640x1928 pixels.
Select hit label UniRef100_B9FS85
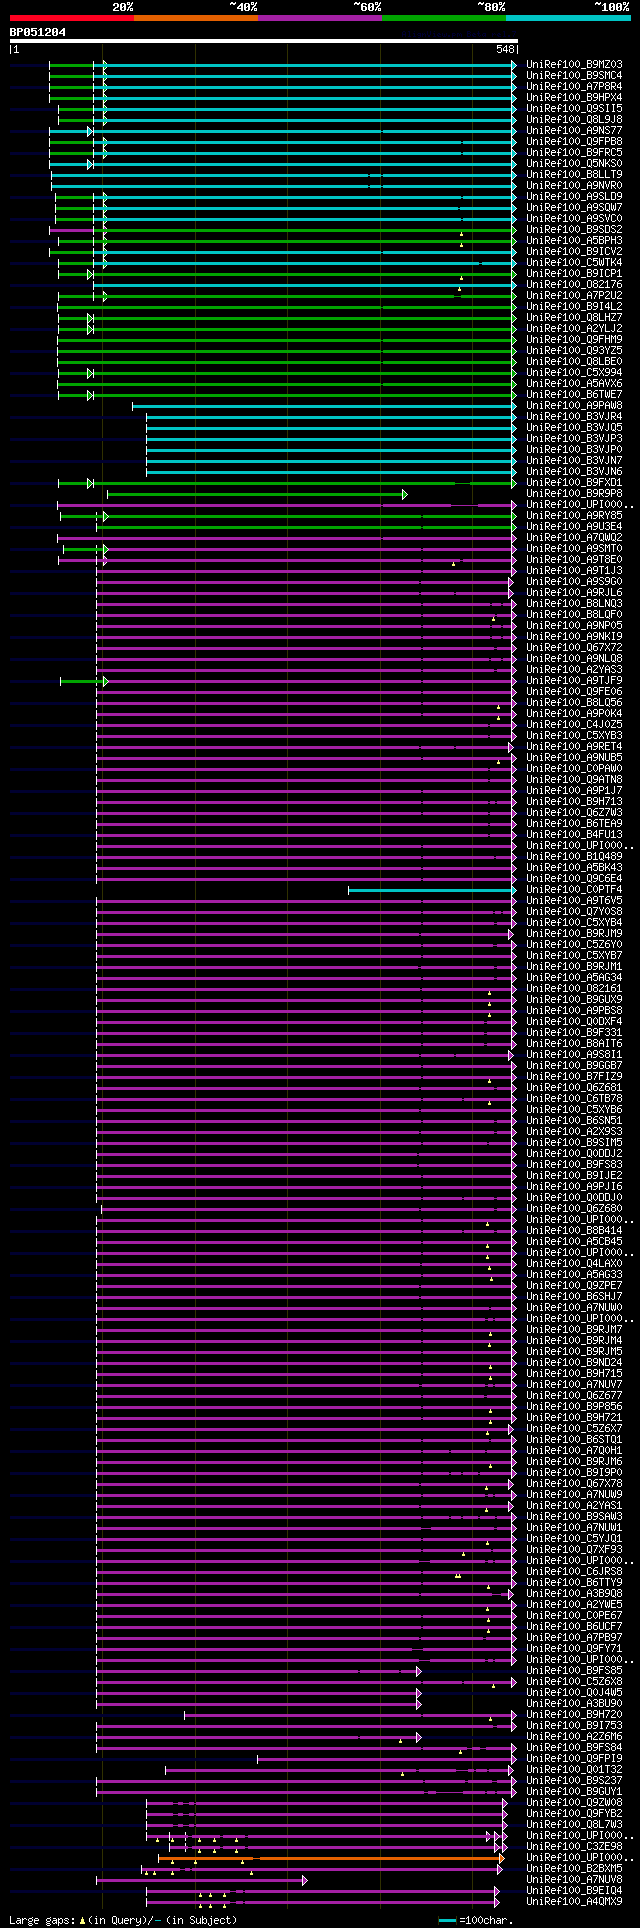(x=574, y=1670)
